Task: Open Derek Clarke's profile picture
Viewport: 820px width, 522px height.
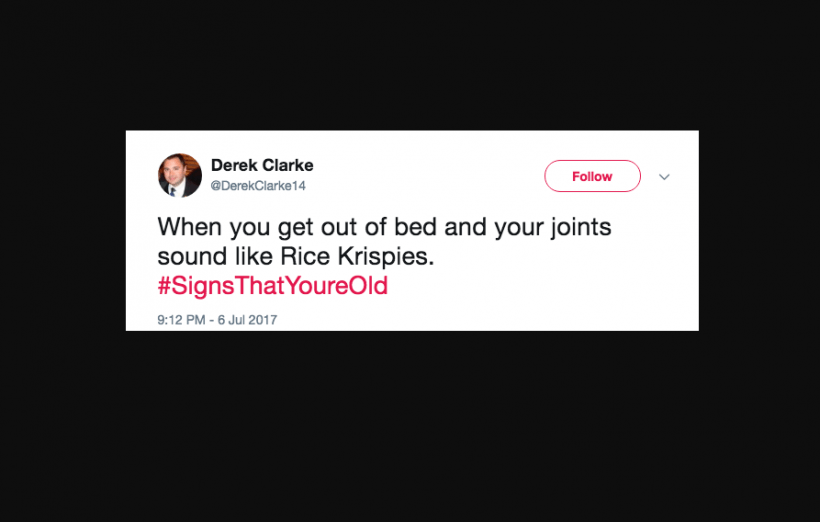Action: pyautogui.click(x=180, y=175)
